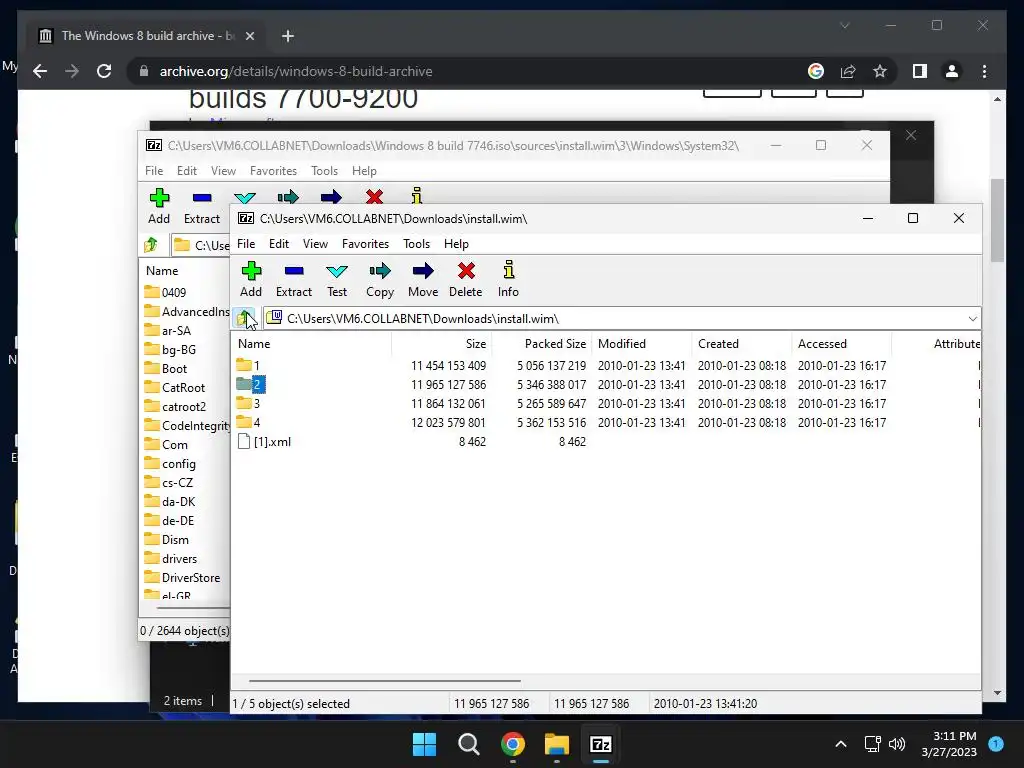Image resolution: width=1024 pixels, height=768 pixels.
Task: Click the Google icon in address bar
Action: (816, 71)
